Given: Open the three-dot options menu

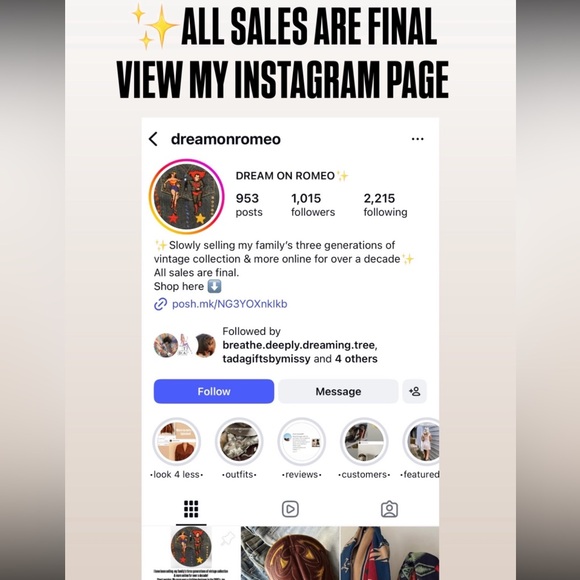Looking at the screenshot, I should pyautogui.click(x=418, y=139).
